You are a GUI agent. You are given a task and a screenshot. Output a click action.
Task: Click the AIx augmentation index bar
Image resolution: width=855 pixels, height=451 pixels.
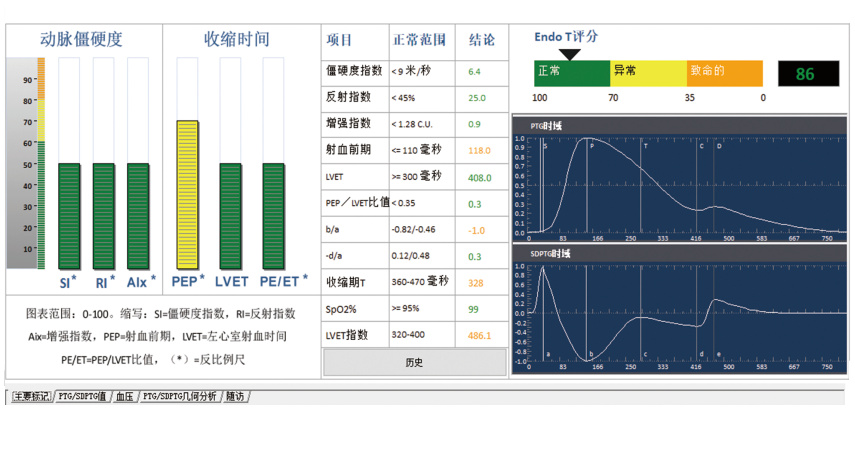point(138,215)
